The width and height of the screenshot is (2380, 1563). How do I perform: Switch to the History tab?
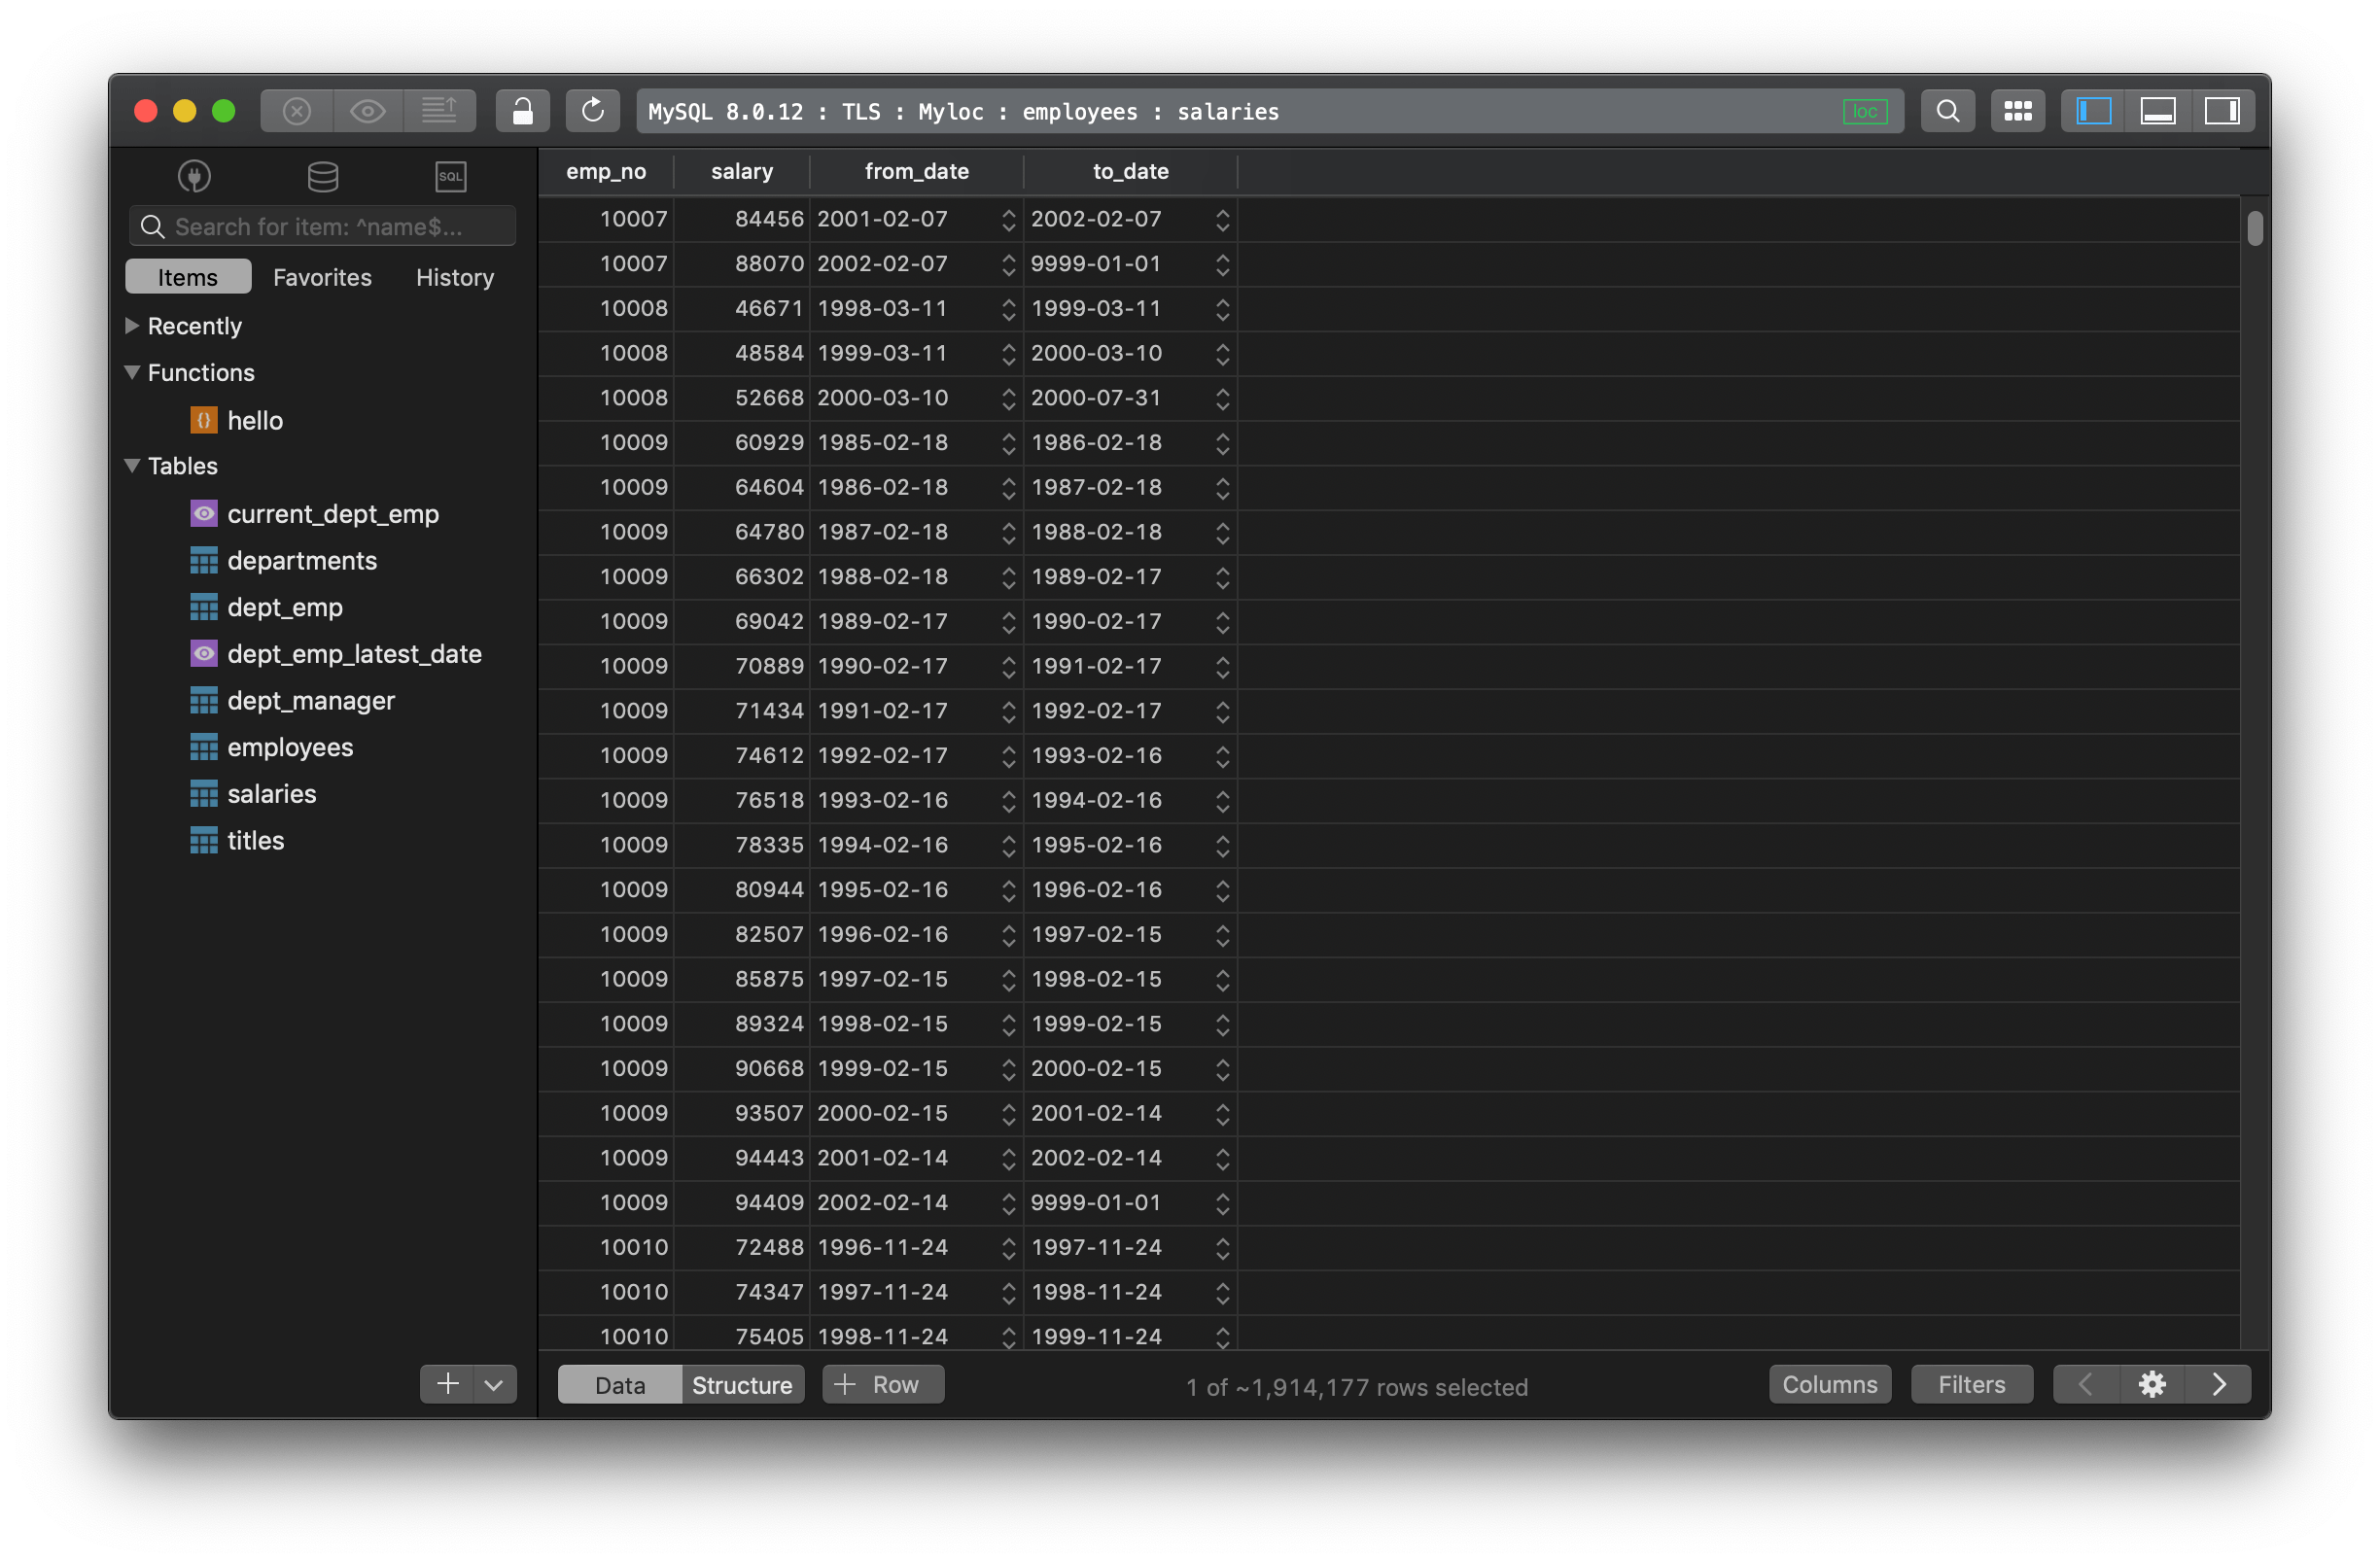pos(454,277)
